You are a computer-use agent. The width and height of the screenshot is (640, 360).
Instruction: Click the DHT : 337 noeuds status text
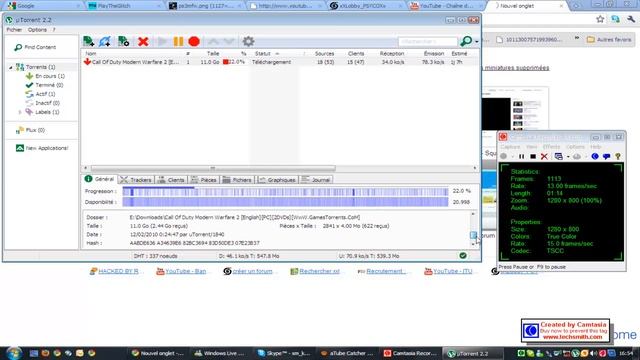click(x=156, y=256)
